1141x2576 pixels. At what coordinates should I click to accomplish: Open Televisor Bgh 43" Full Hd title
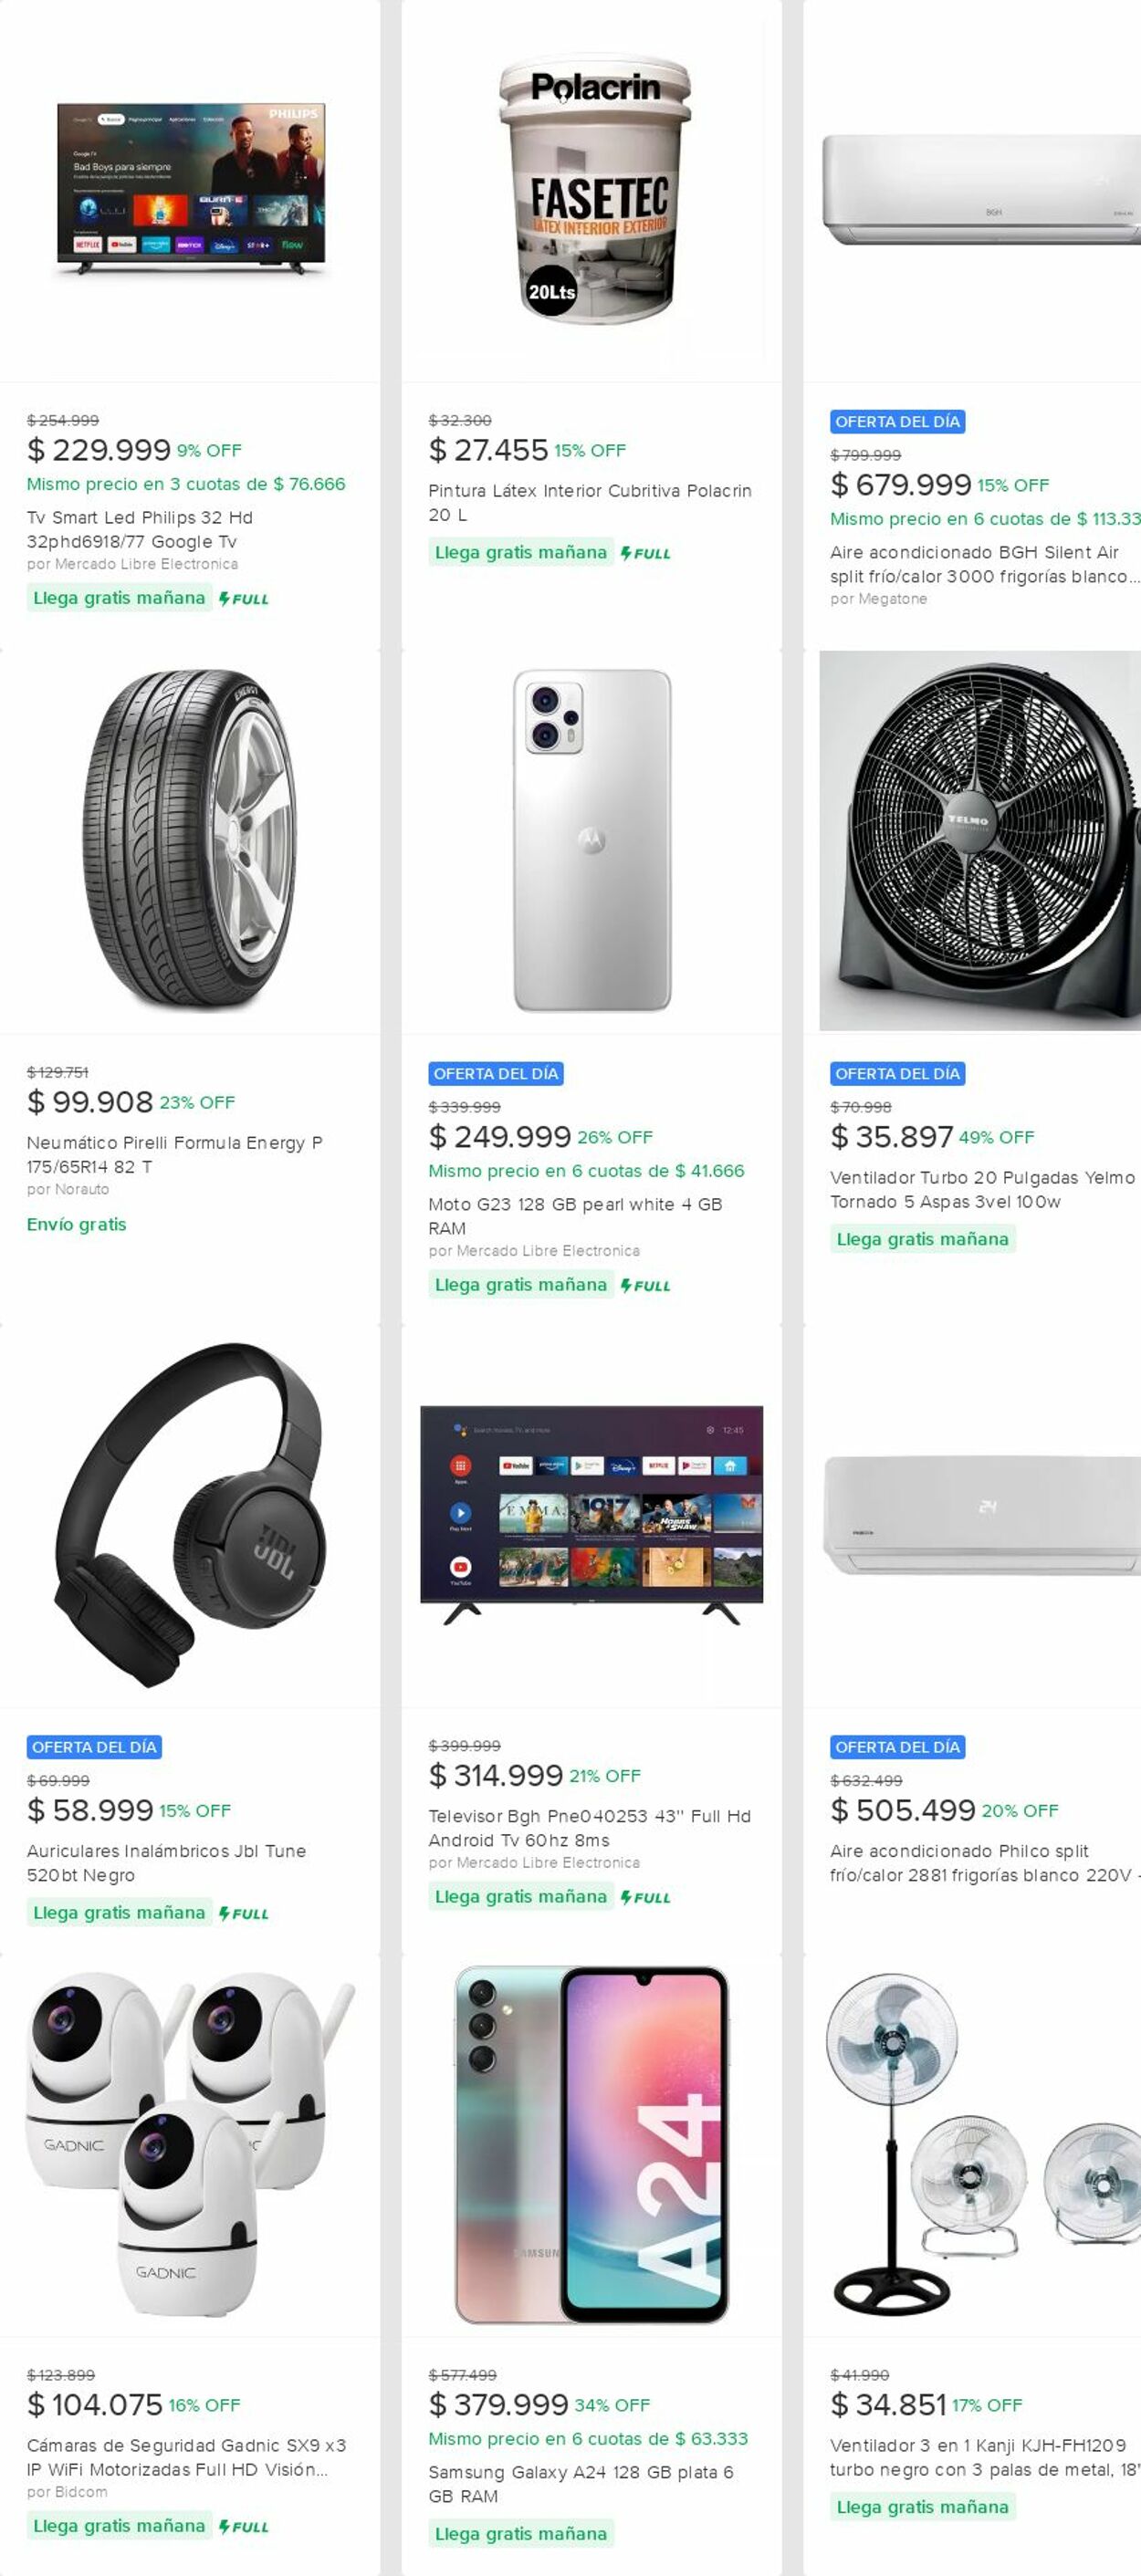[x=589, y=1828]
